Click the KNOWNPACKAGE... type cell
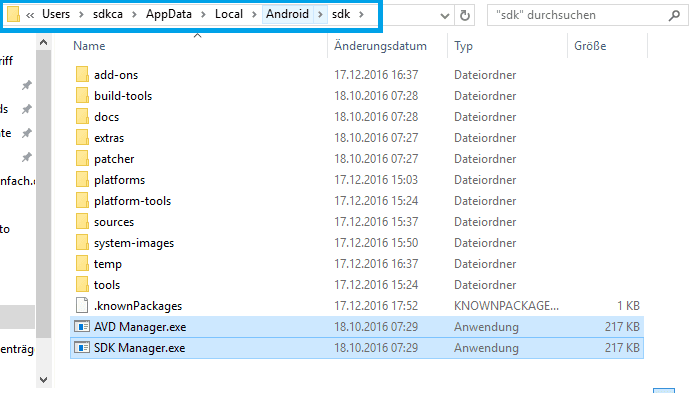 506,306
